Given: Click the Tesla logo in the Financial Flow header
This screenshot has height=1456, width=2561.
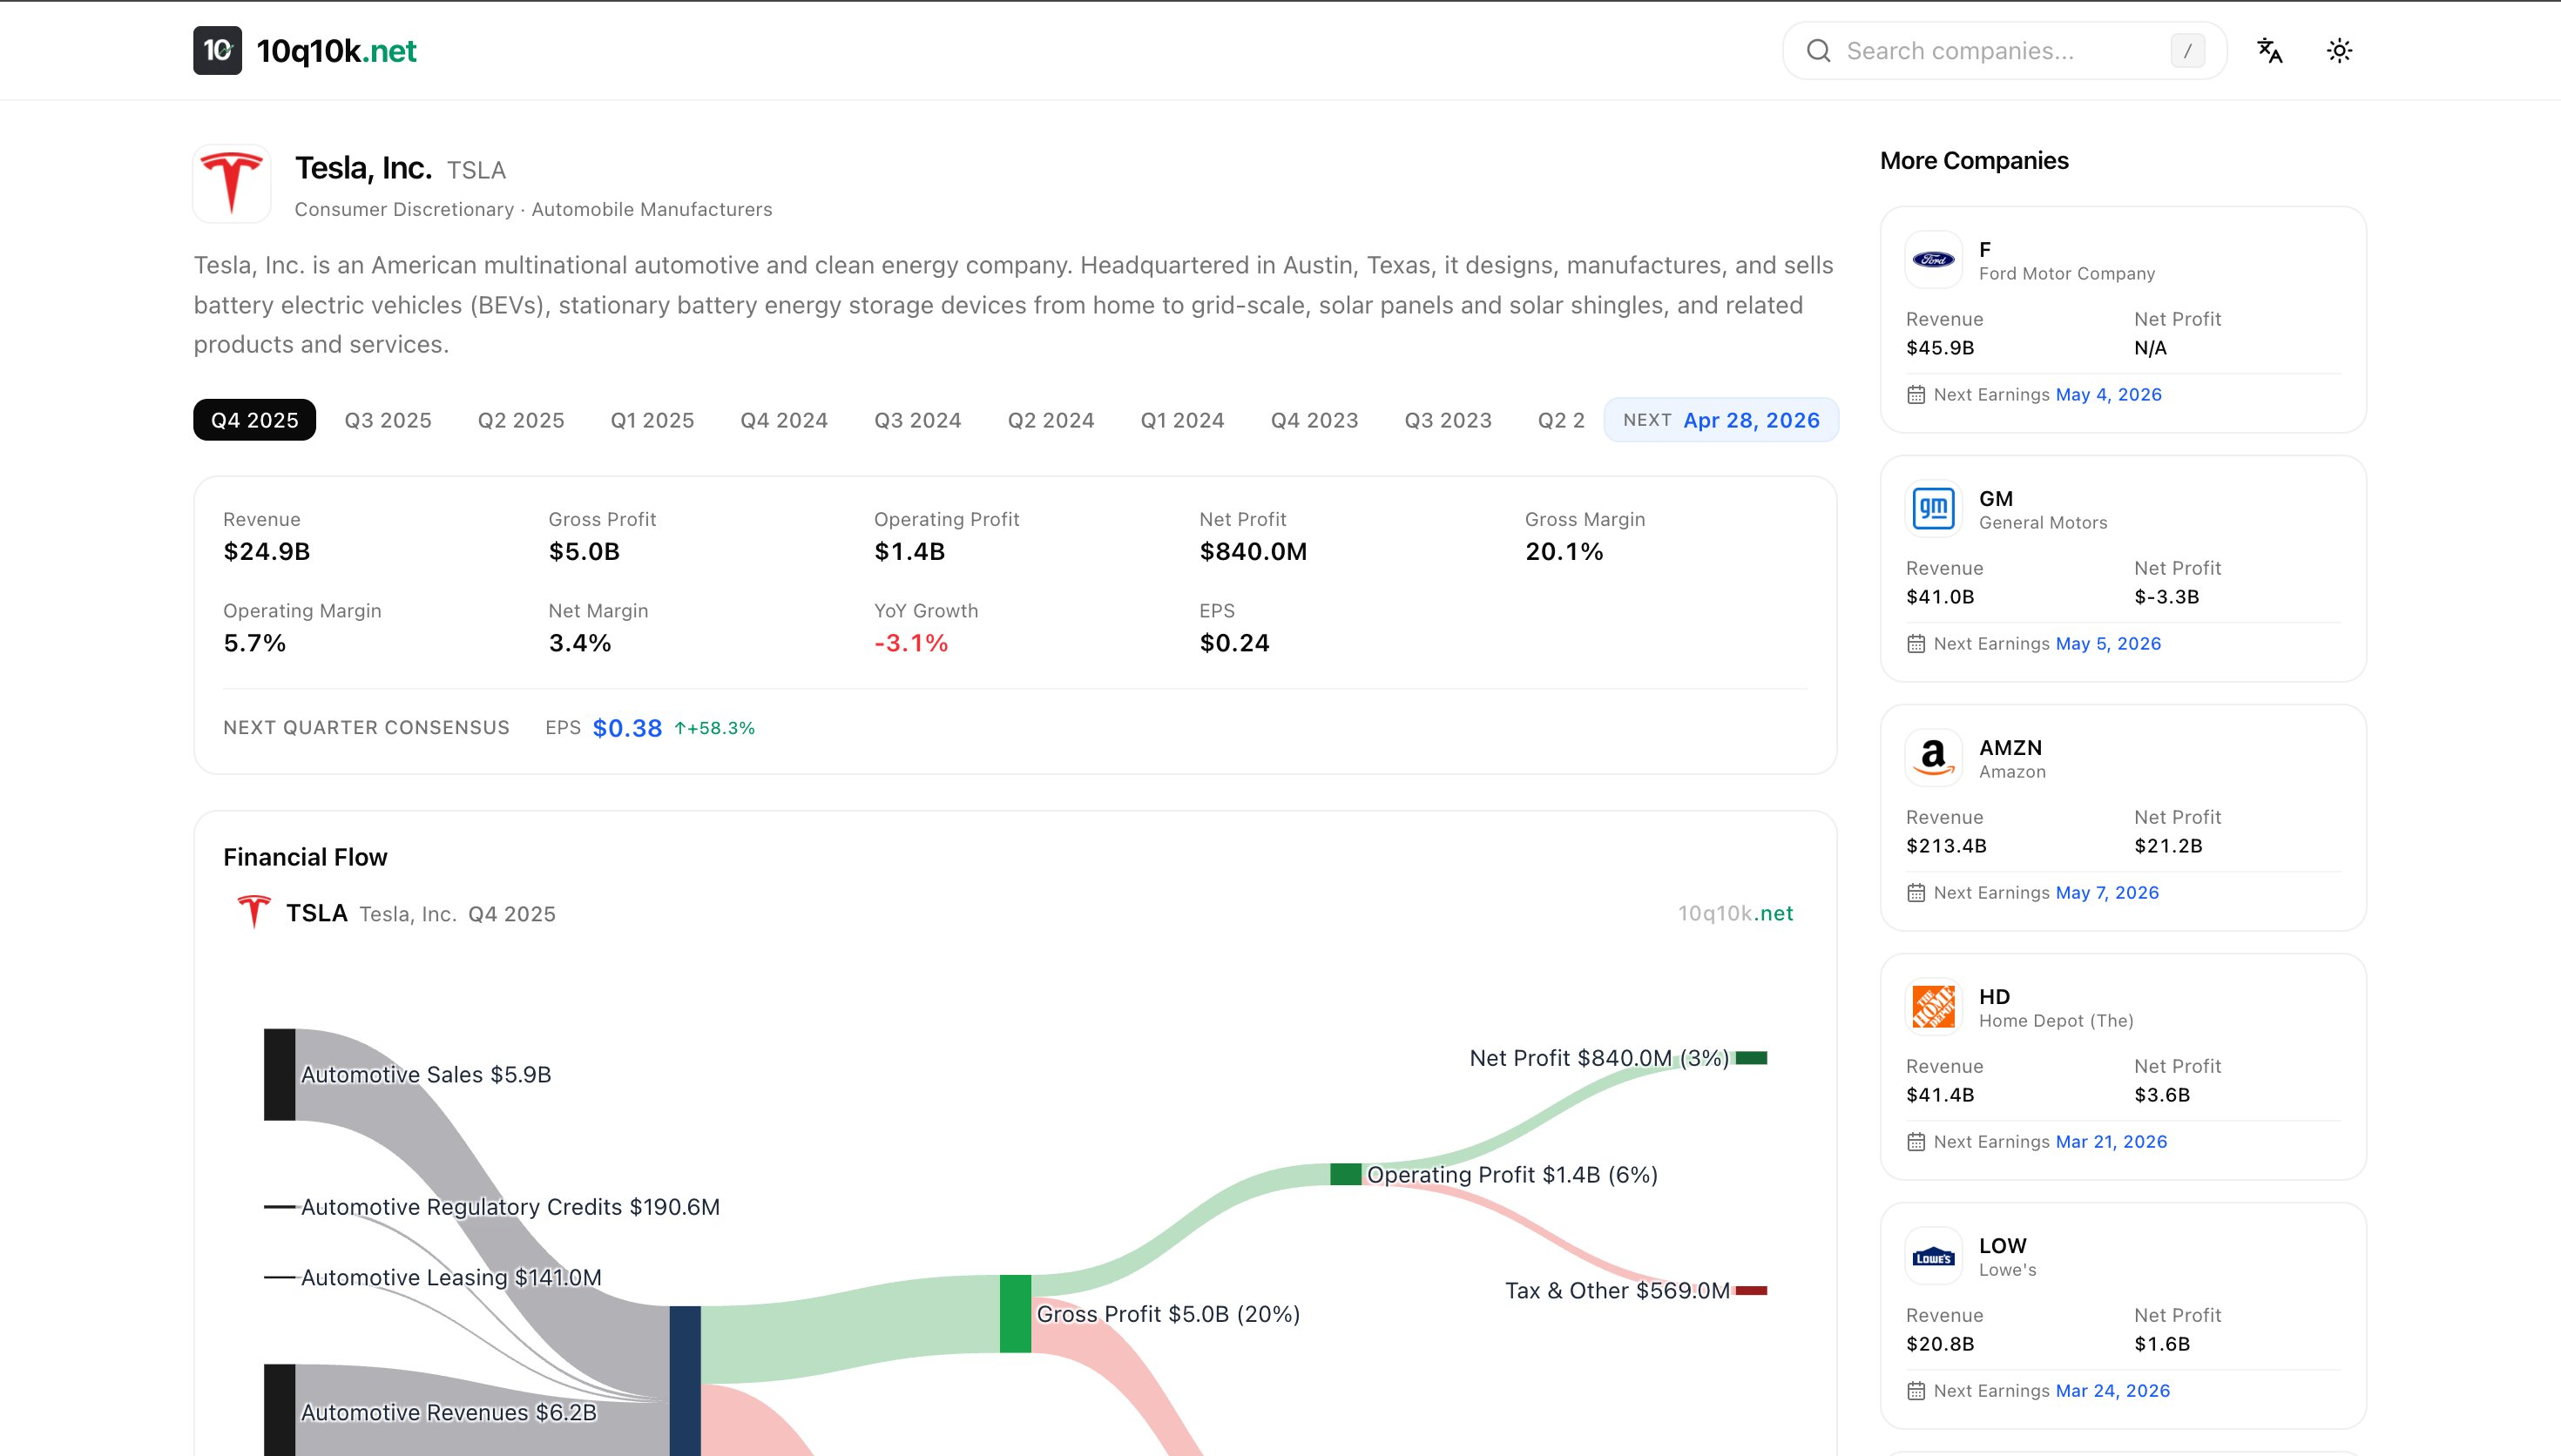Looking at the screenshot, I should [x=255, y=912].
